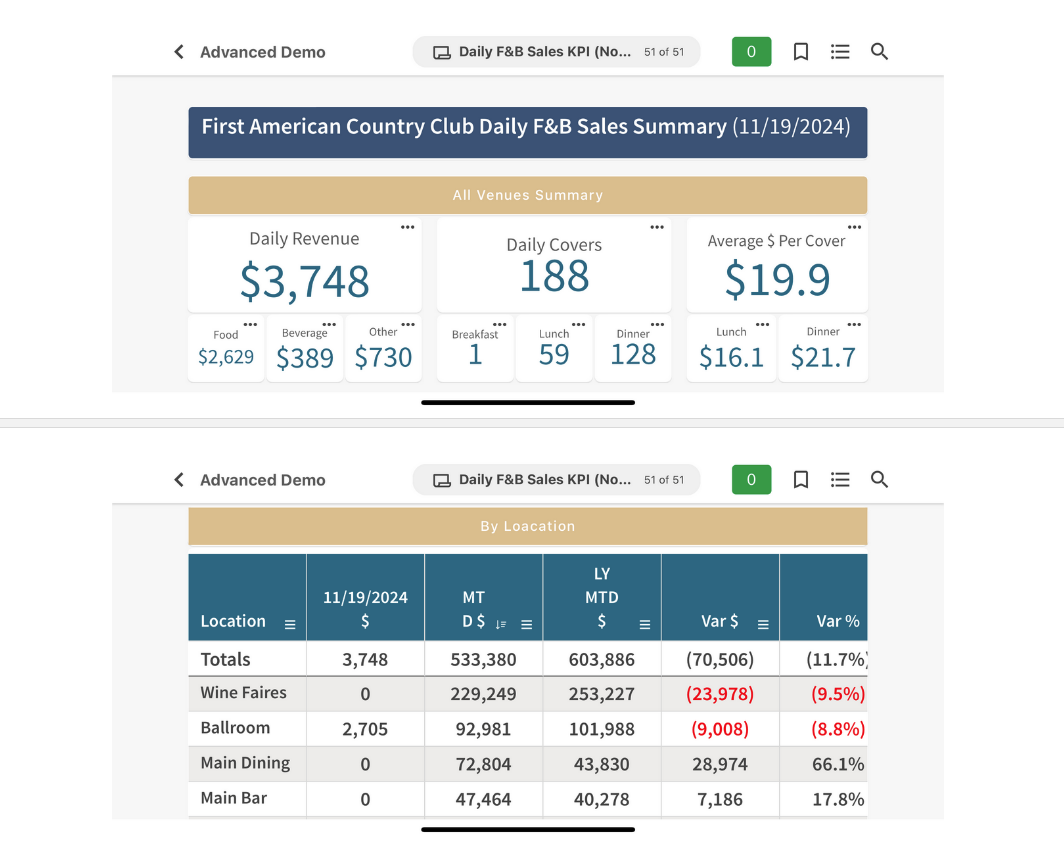Open the list view icon in the header
The width and height of the screenshot is (1064, 844).
pos(840,51)
